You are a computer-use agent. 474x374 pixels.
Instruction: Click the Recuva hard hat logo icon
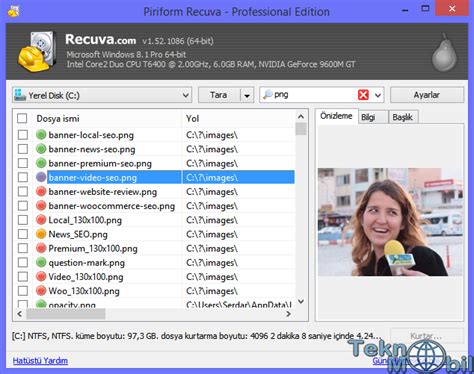point(36,51)
